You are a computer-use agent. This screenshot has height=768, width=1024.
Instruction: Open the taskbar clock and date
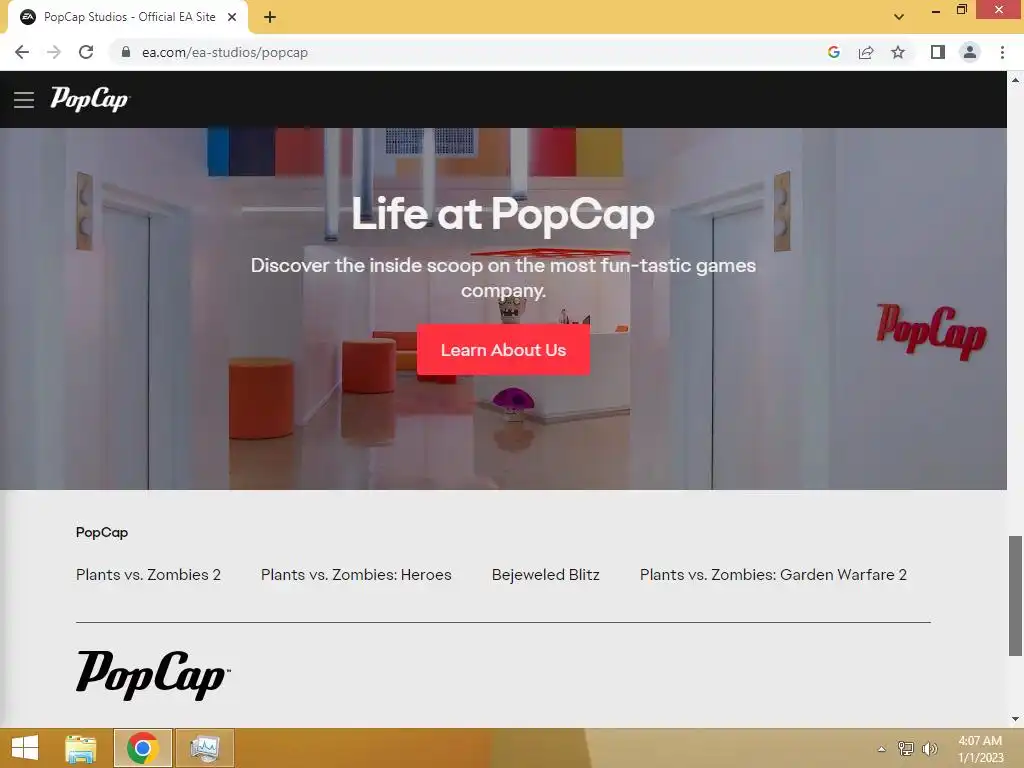(x=980, y=749)
